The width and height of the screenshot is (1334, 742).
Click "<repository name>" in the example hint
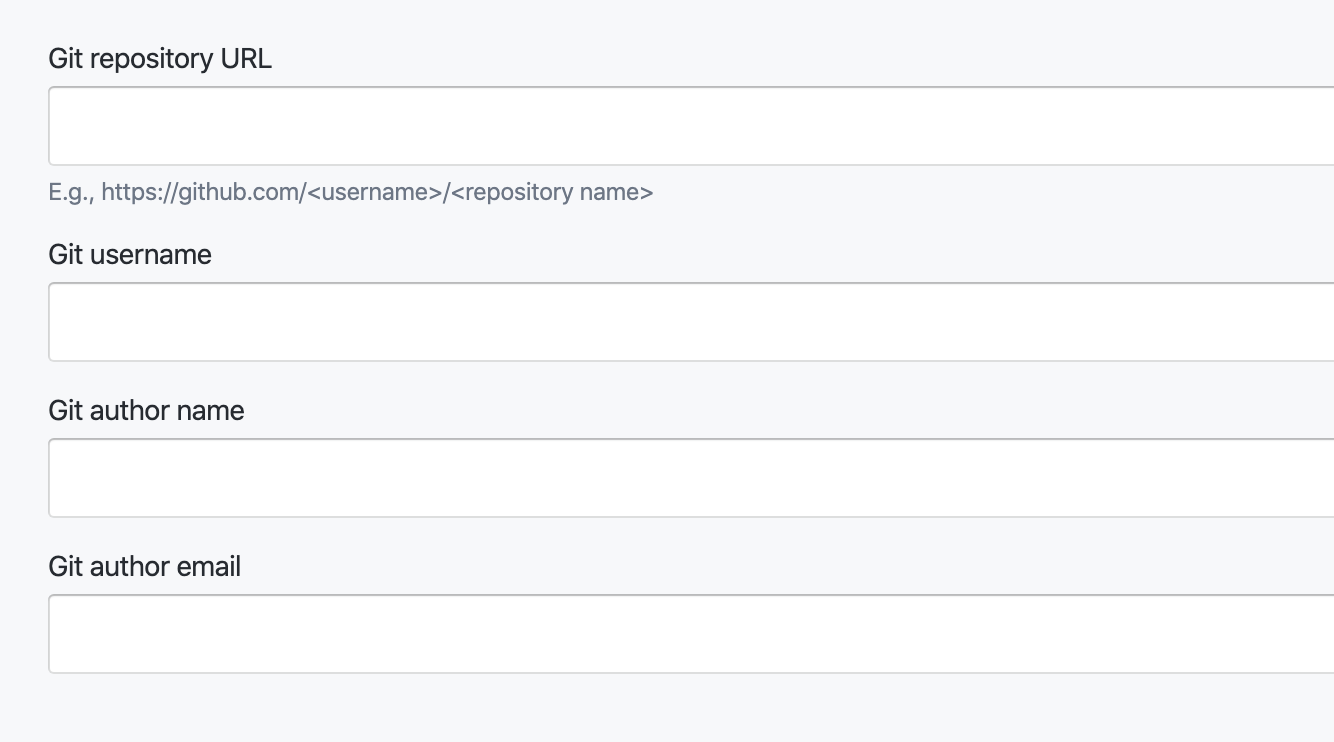pos(552,192)
